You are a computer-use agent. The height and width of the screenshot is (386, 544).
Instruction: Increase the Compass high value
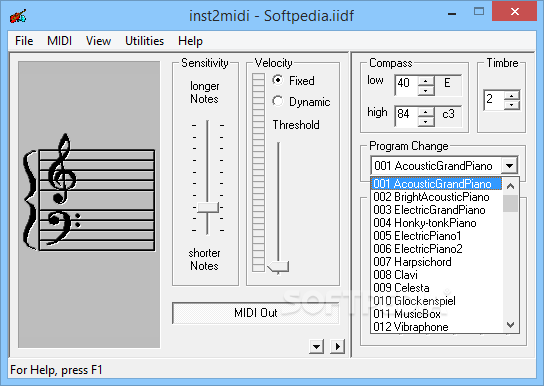(426, 112)
